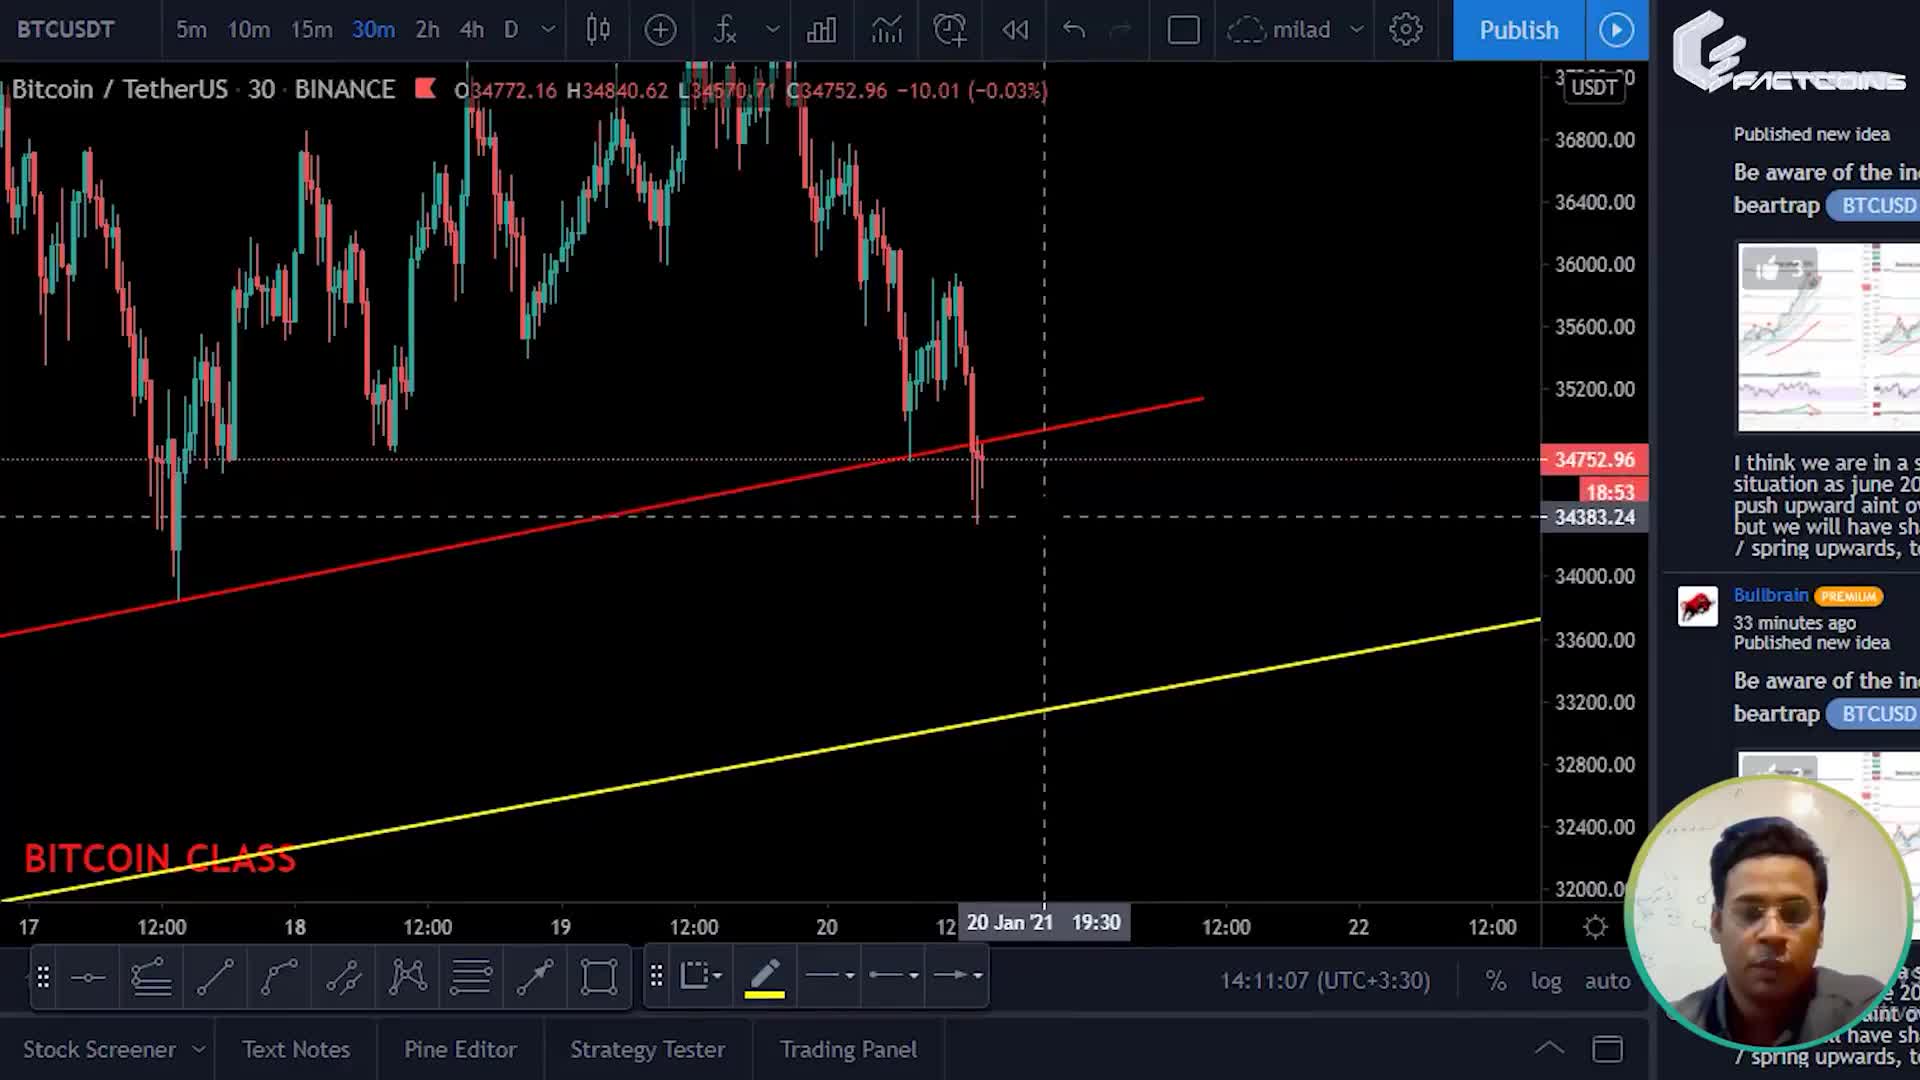Select the trend line drawing tool

click(215, 976)
